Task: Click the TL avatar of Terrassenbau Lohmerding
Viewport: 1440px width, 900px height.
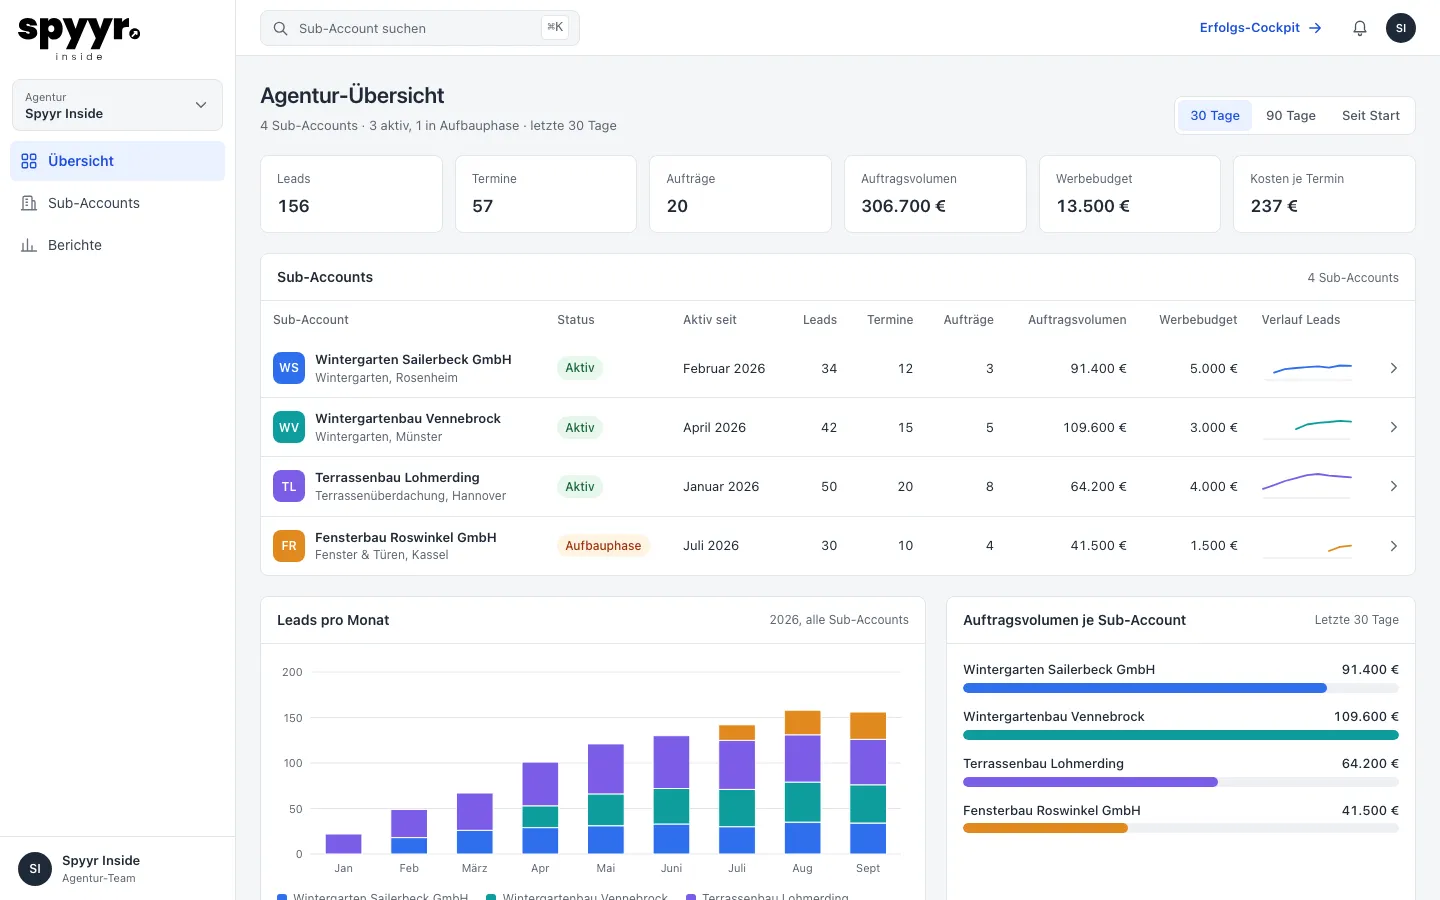Action: 289,486
